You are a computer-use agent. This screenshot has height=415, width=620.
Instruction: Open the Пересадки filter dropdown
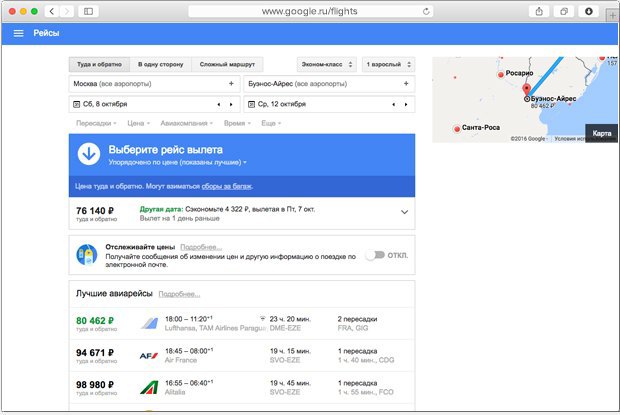pos(96,123)
